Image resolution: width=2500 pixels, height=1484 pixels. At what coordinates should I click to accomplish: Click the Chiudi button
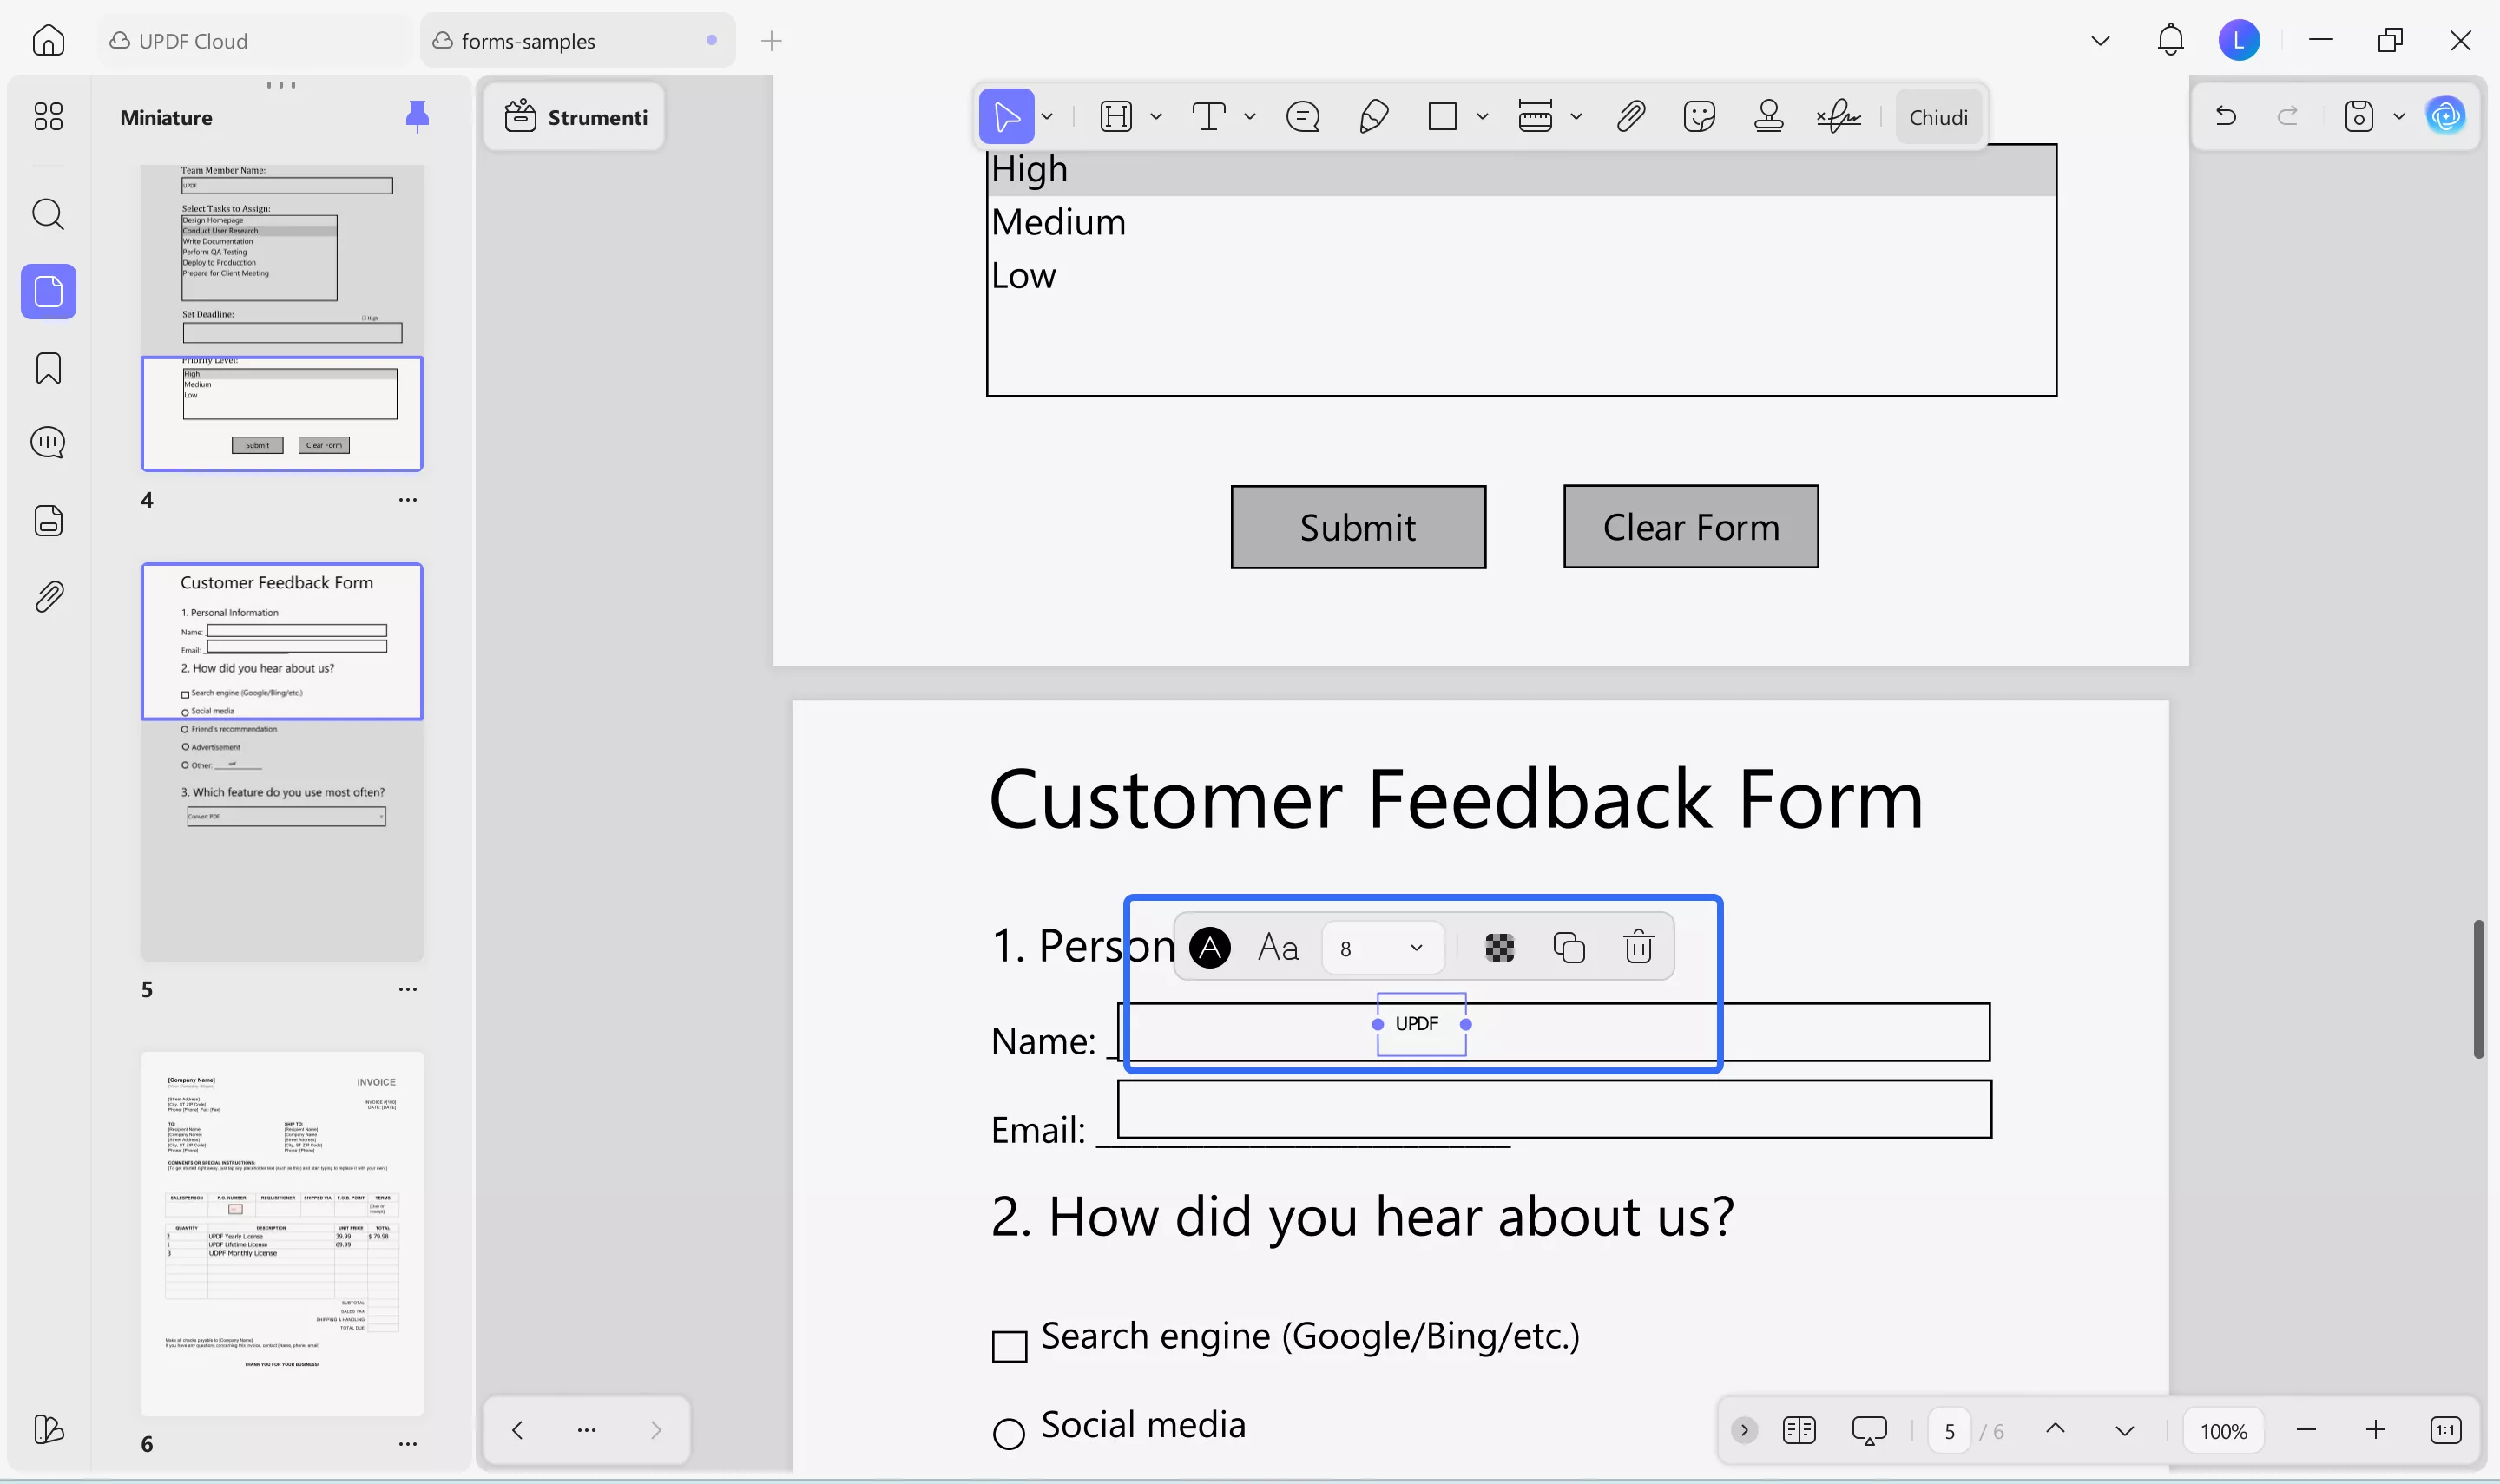[x=1937, y=117]
